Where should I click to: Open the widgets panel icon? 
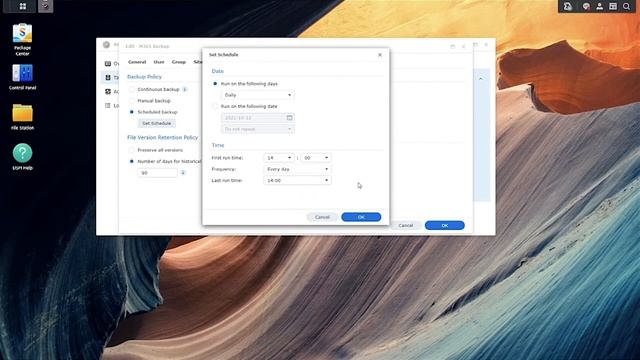[x=613, y=6]
